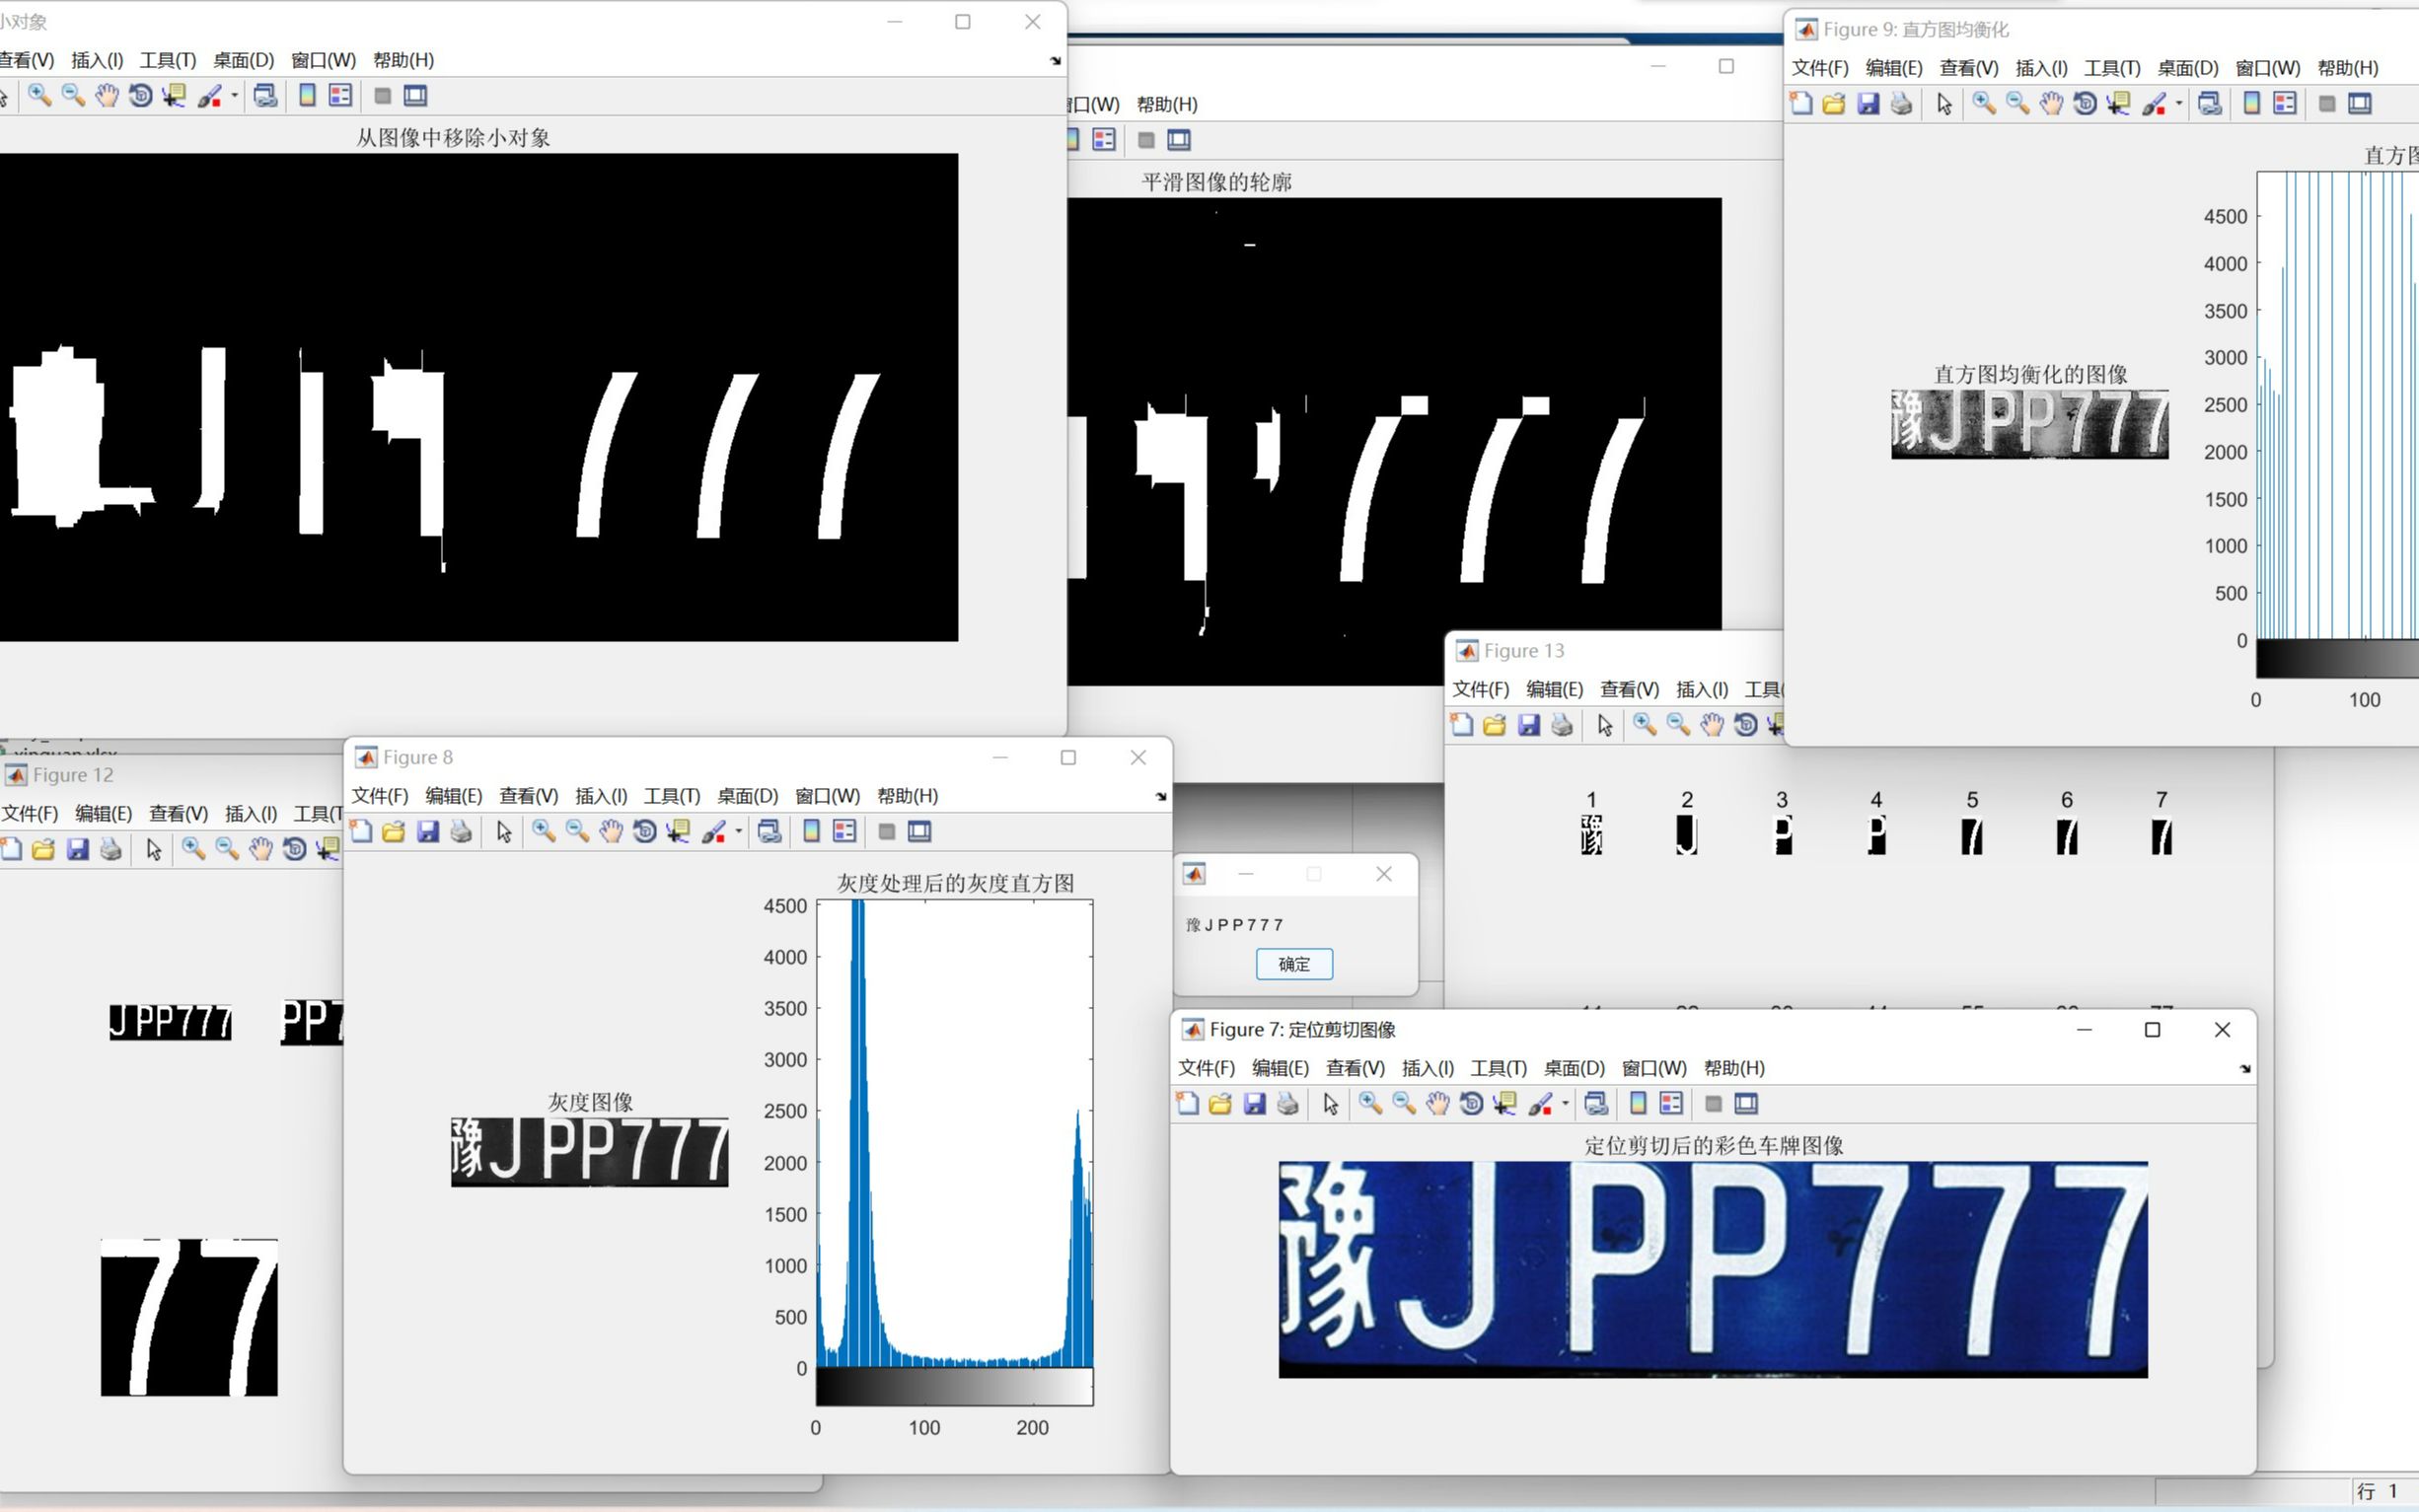This screenshot has height=1512, width=2419.
Task: Toggle Zoom Out in 移除小对象 window
Action: click(73, 96)
